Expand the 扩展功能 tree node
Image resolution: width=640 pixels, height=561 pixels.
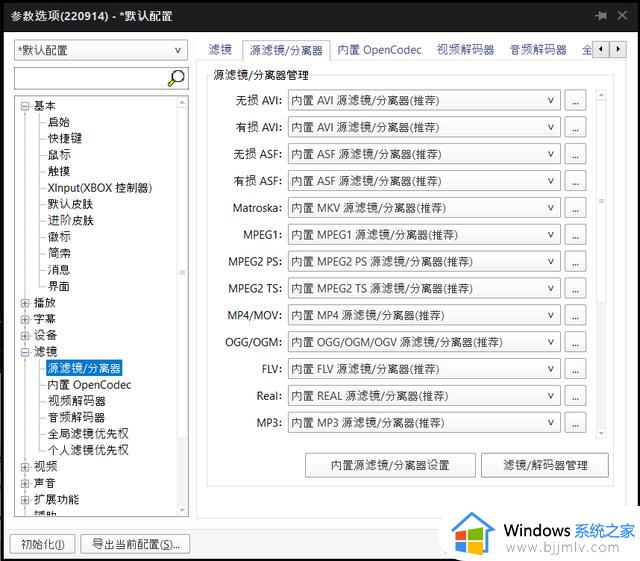click(25, 500)
